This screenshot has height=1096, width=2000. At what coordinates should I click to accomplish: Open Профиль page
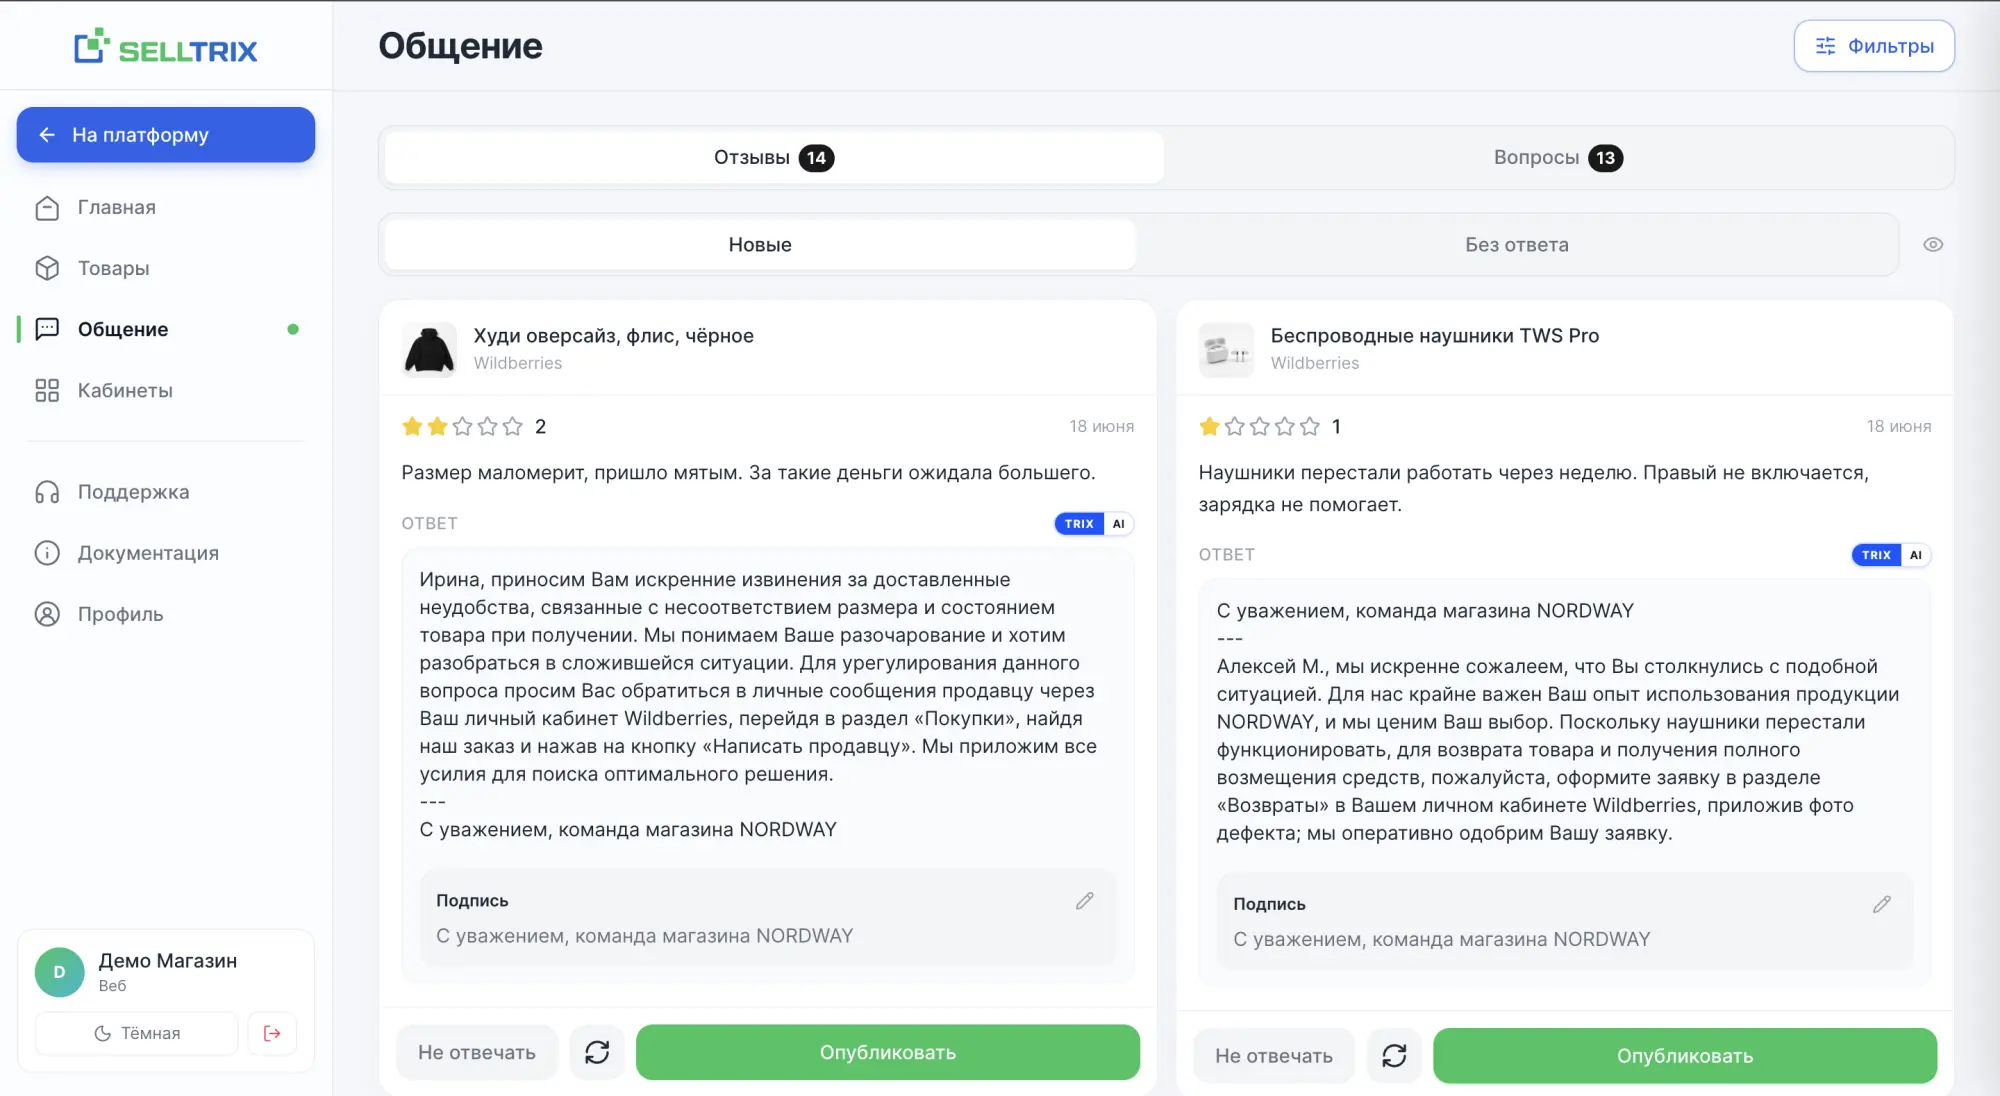tap(166, 614)
